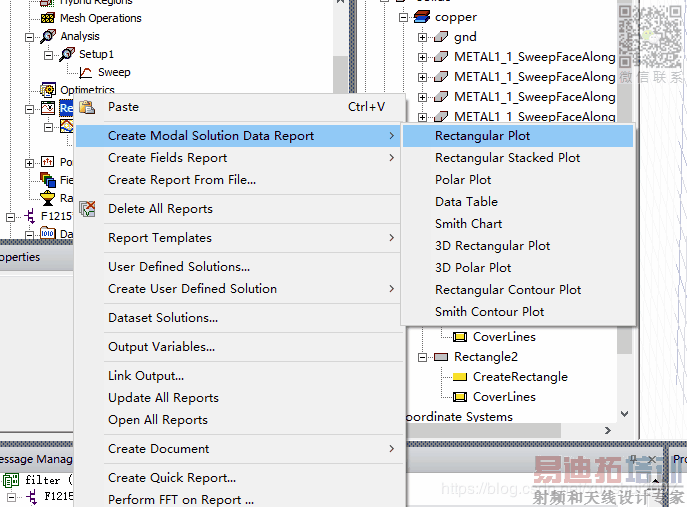
Task: Click the Analysis magnifier icon
Action: coord(48,36)
